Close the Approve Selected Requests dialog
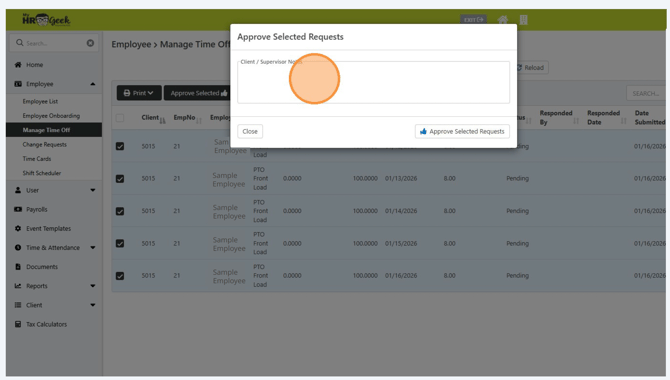This screenshot has height=380, width=670. pos(250,131)
